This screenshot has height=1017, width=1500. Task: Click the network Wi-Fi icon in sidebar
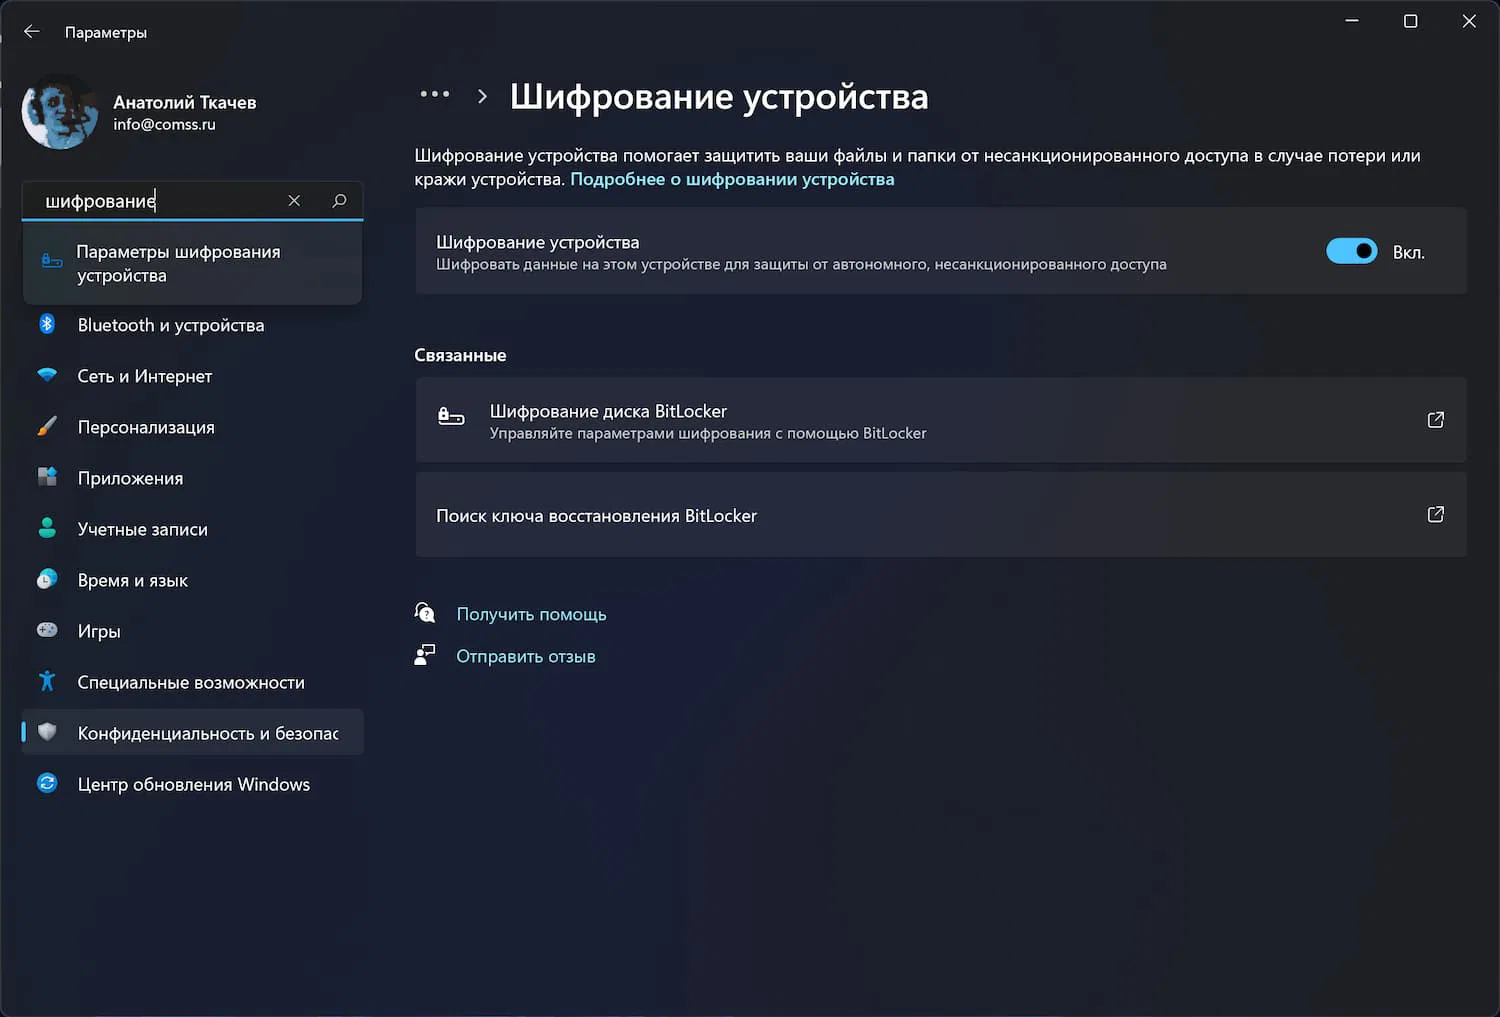tap(47, 375)
